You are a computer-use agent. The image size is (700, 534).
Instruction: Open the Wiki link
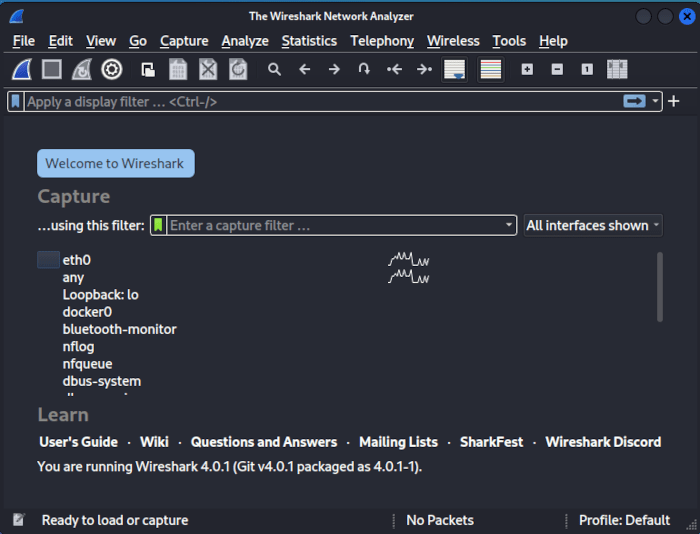point(154,442)
